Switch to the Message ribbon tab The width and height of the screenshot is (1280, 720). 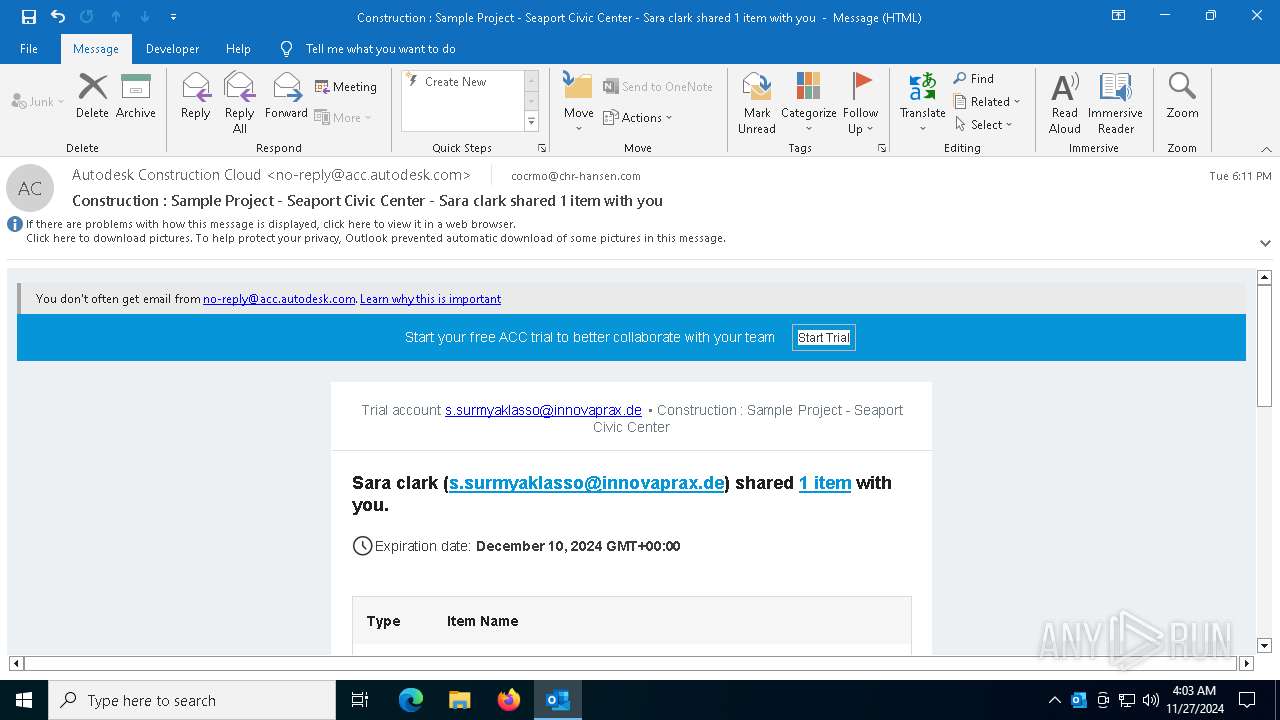click(x=96, y=49)
